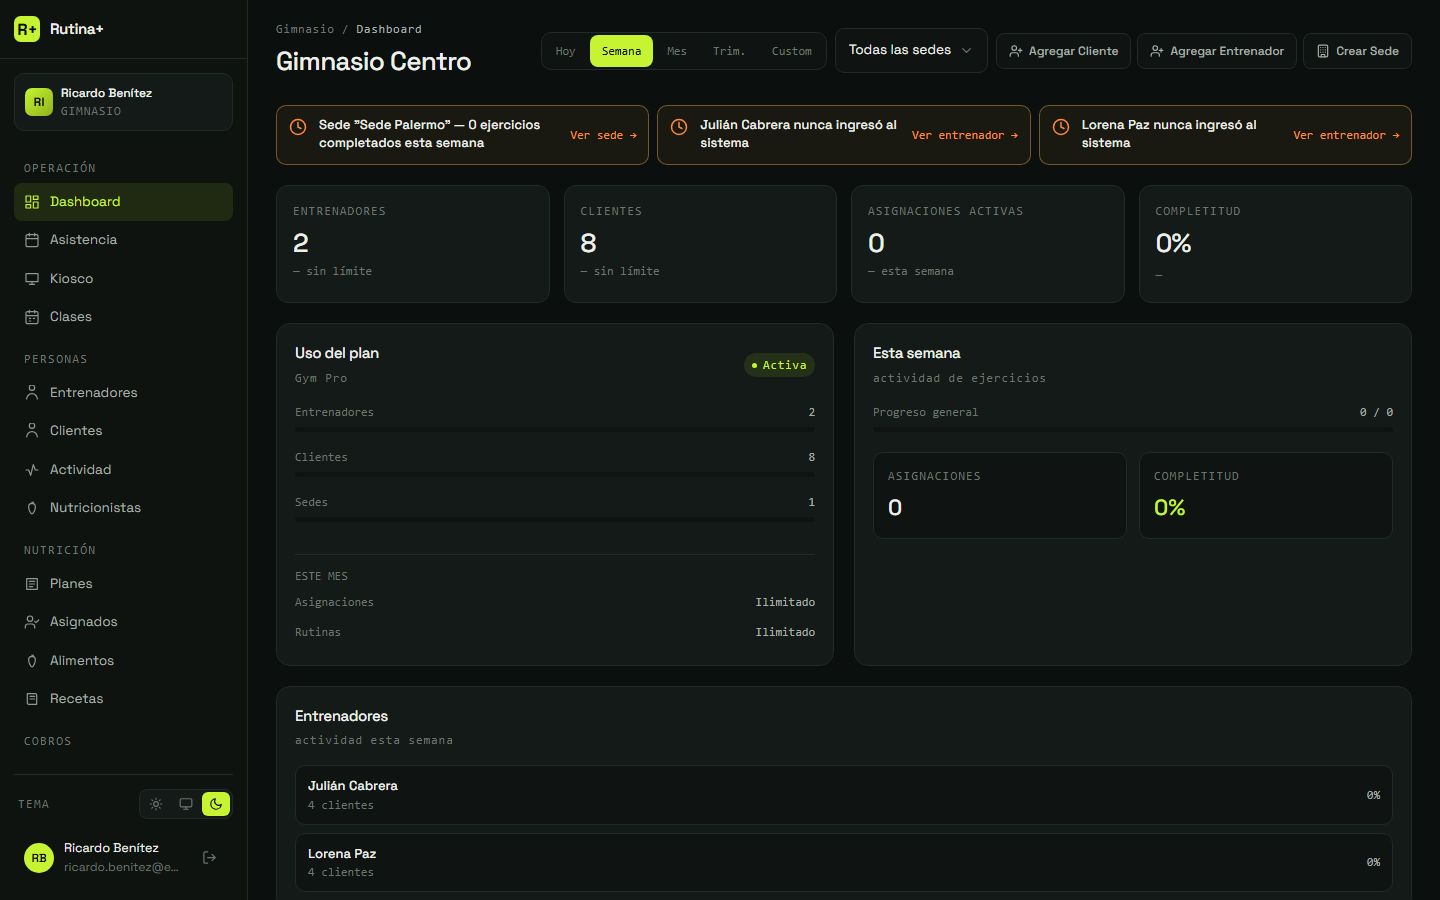Click the RI gym avatar badge
The height and width of the screenshot is (900, 1440).
click(x=39, y=102)
